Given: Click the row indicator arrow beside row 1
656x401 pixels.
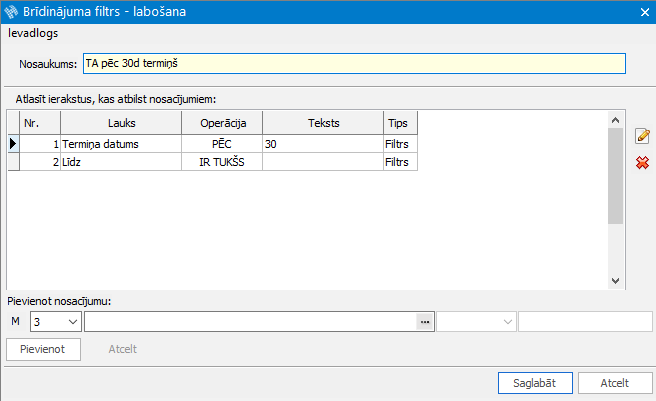Looking at the screenshot, I should (x=13, y=144).
